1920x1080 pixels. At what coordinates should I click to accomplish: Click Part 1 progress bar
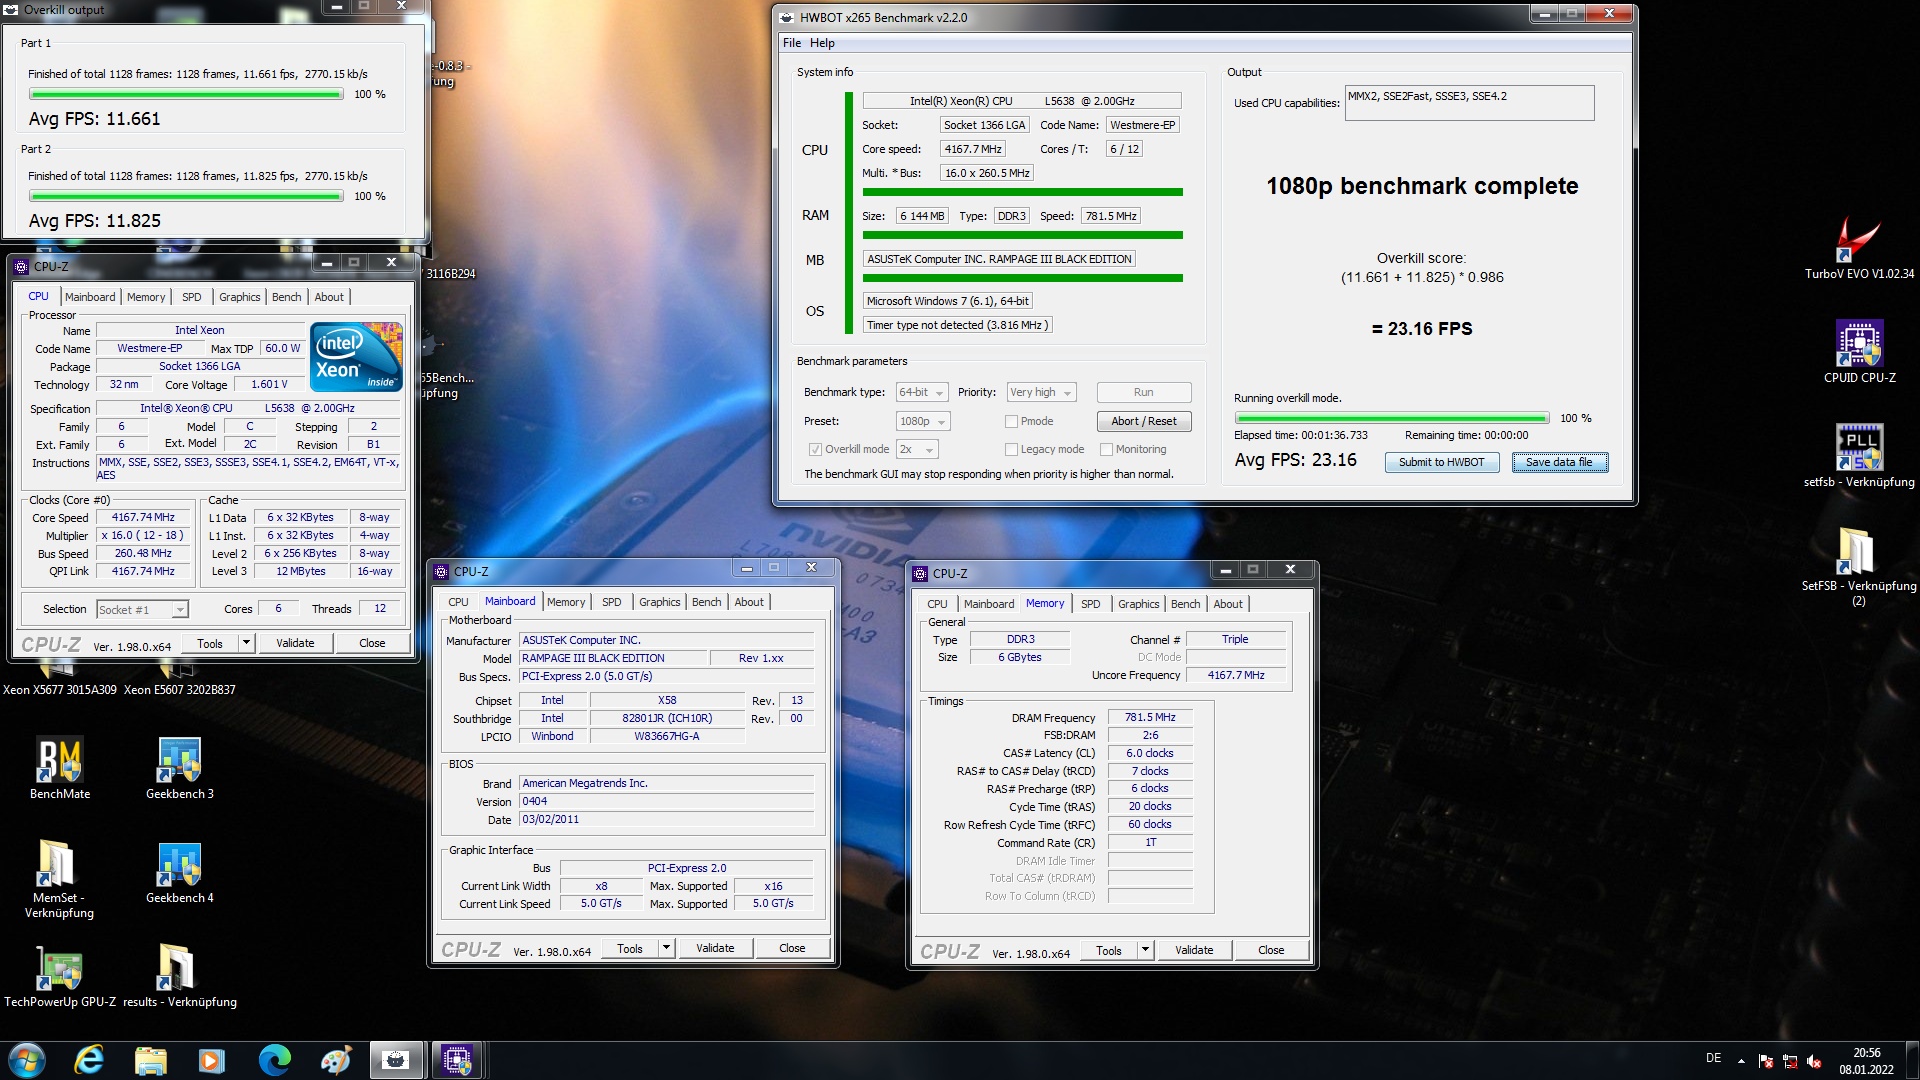pyautogui.click(x=186, y=94)
